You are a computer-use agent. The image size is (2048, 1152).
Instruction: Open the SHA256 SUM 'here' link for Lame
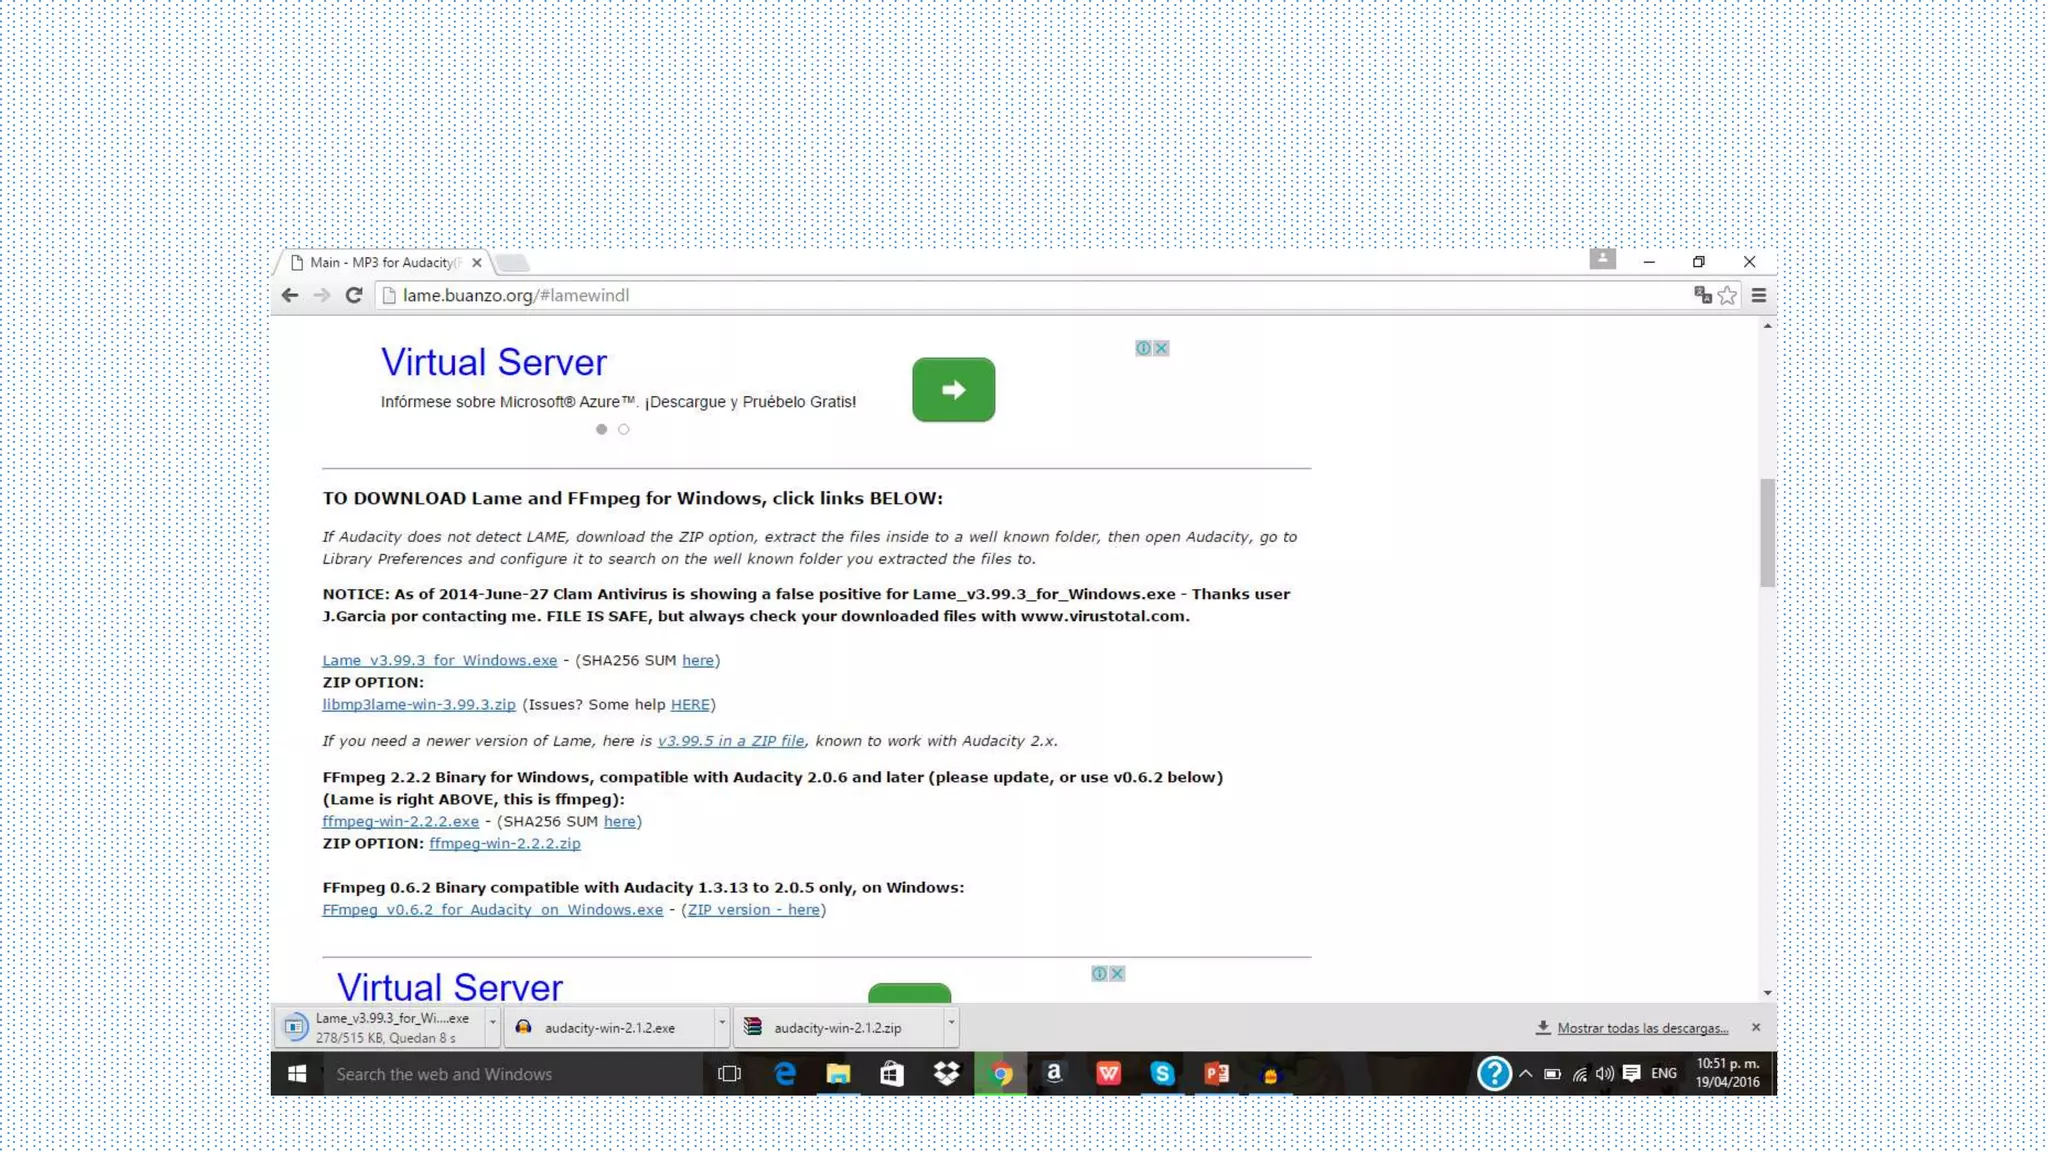698,660
